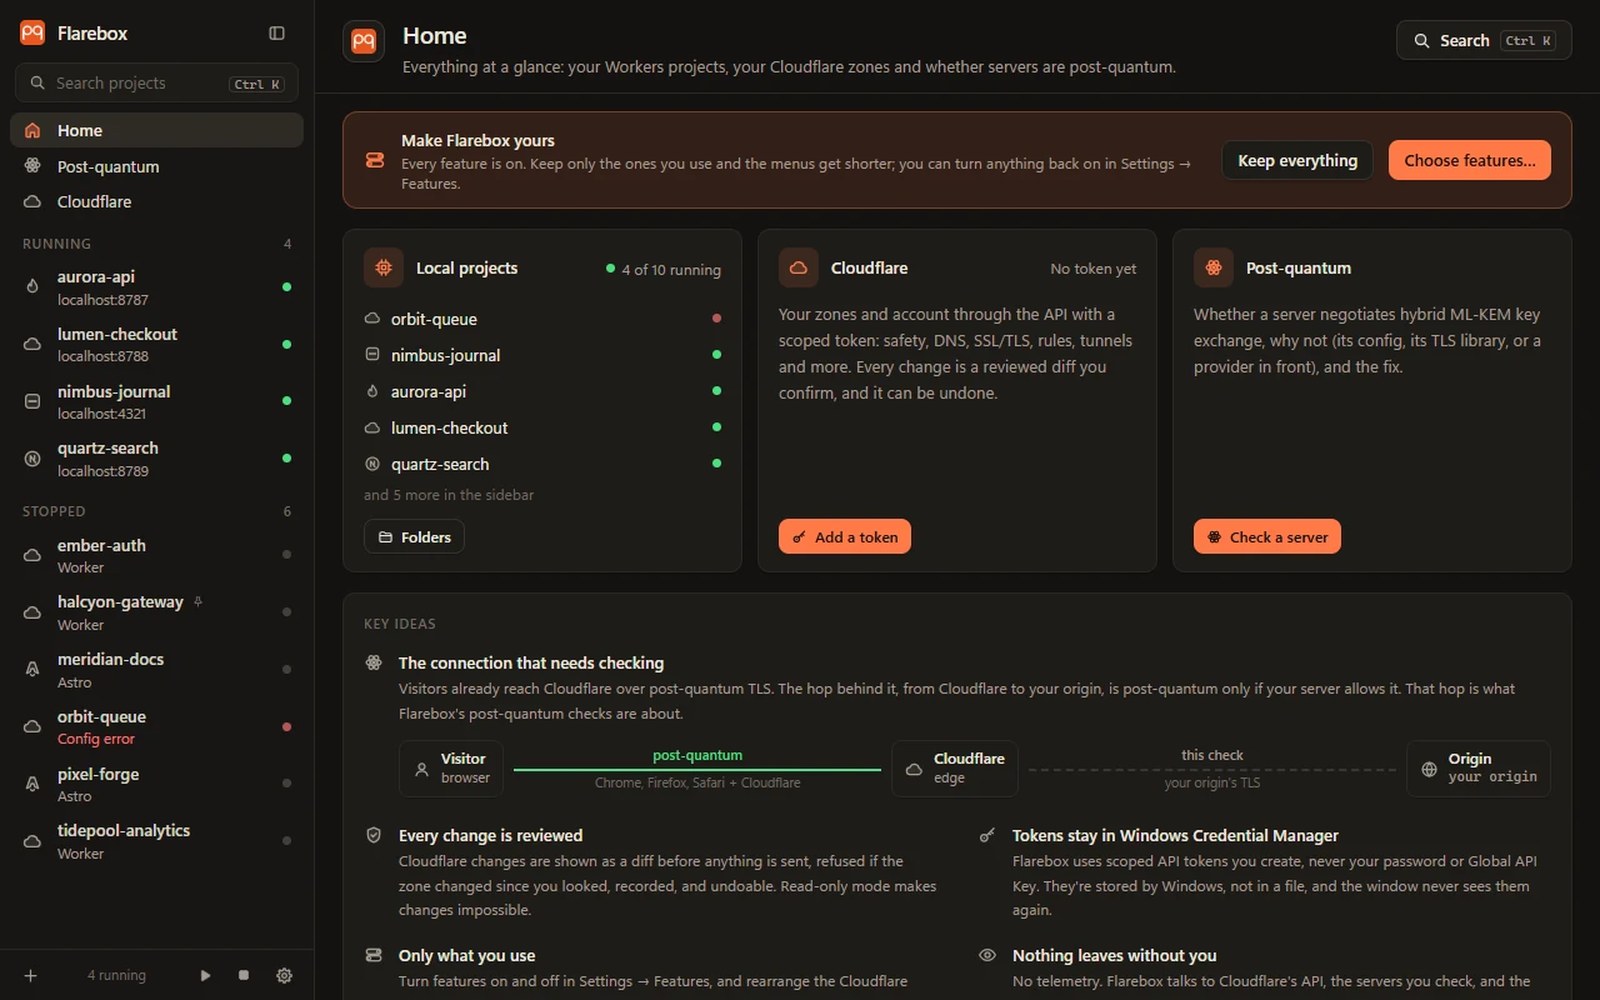Viewport: 1600px width, 1000px height.
Task: Select nimbus-journal in the sidebar
Action: pos(157,401)
